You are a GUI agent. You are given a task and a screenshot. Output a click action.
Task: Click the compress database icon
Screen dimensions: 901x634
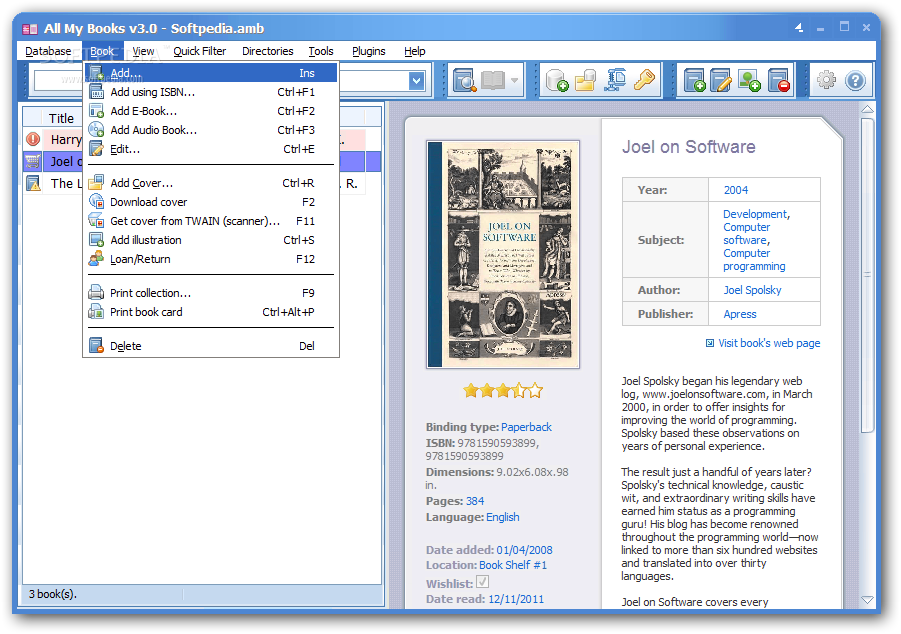tap(615, 80)
